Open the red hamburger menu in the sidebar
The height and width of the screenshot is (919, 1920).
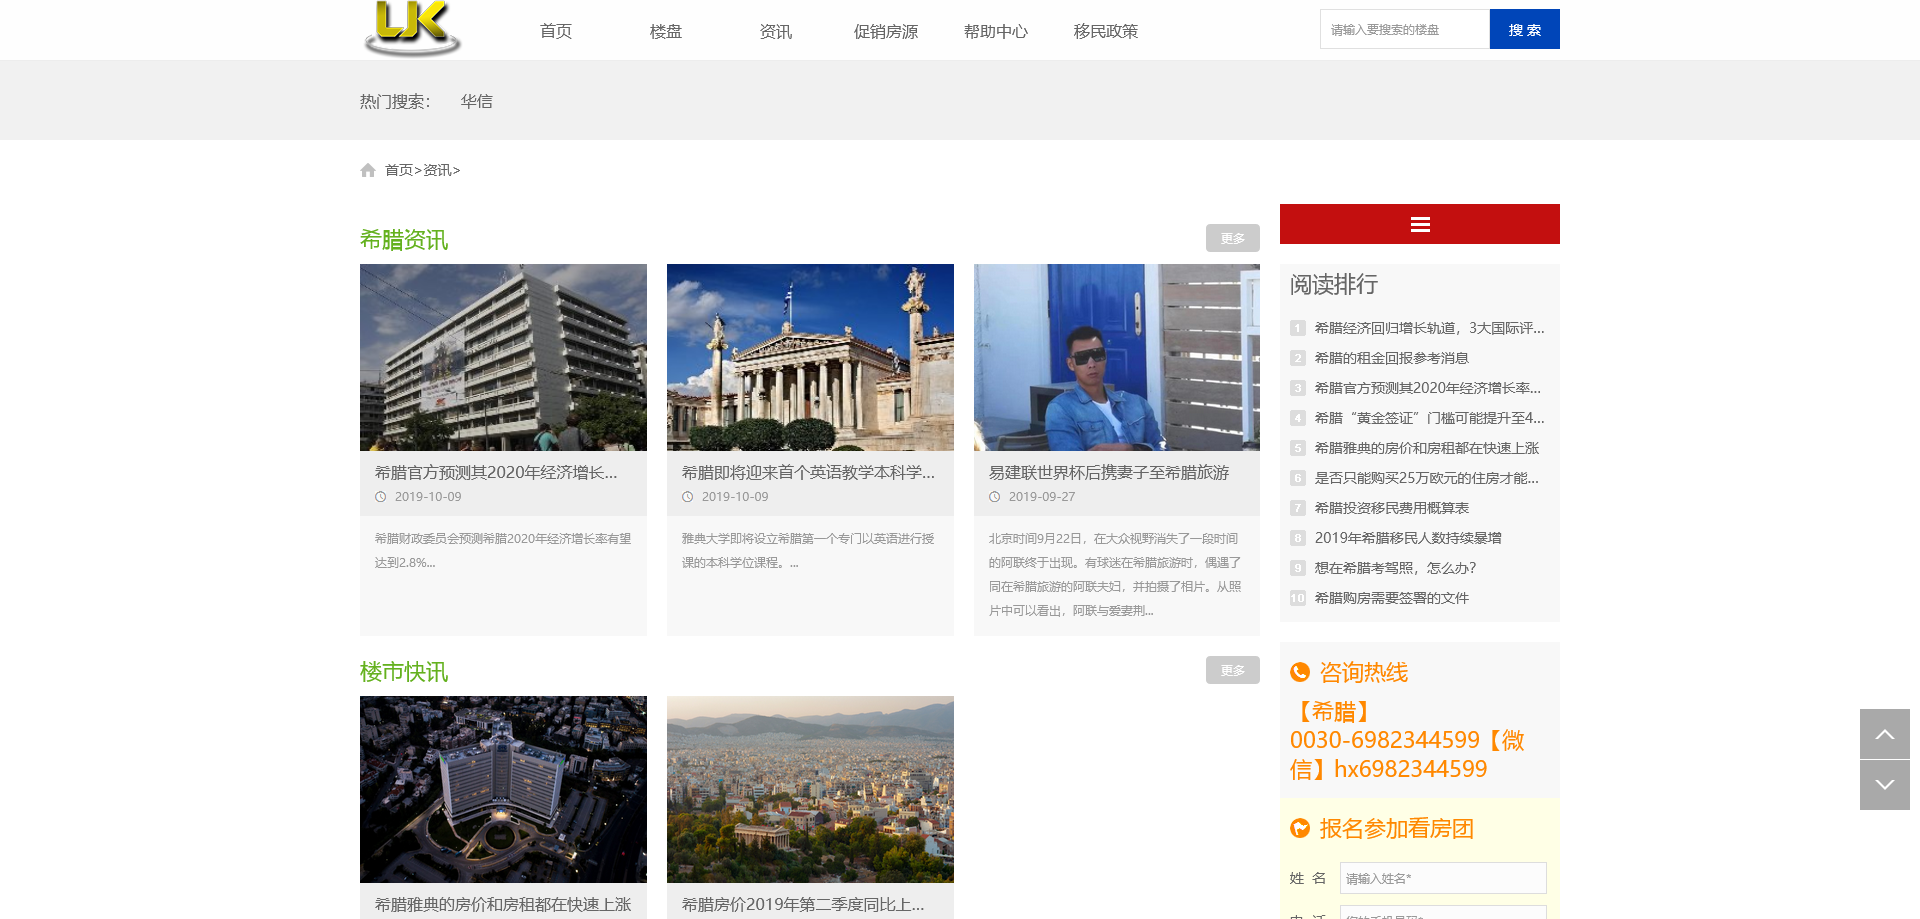pos(1419,224)
